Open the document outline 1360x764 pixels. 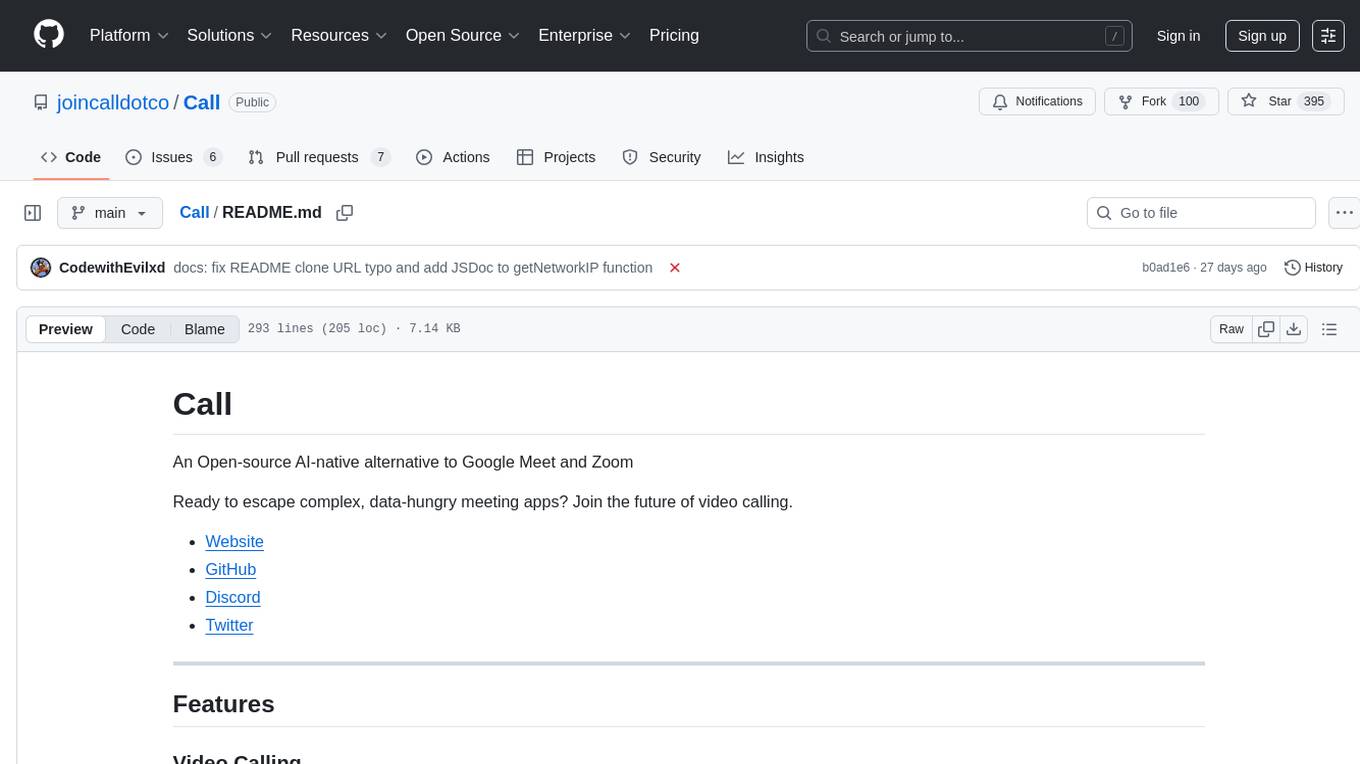point(1329,329)
